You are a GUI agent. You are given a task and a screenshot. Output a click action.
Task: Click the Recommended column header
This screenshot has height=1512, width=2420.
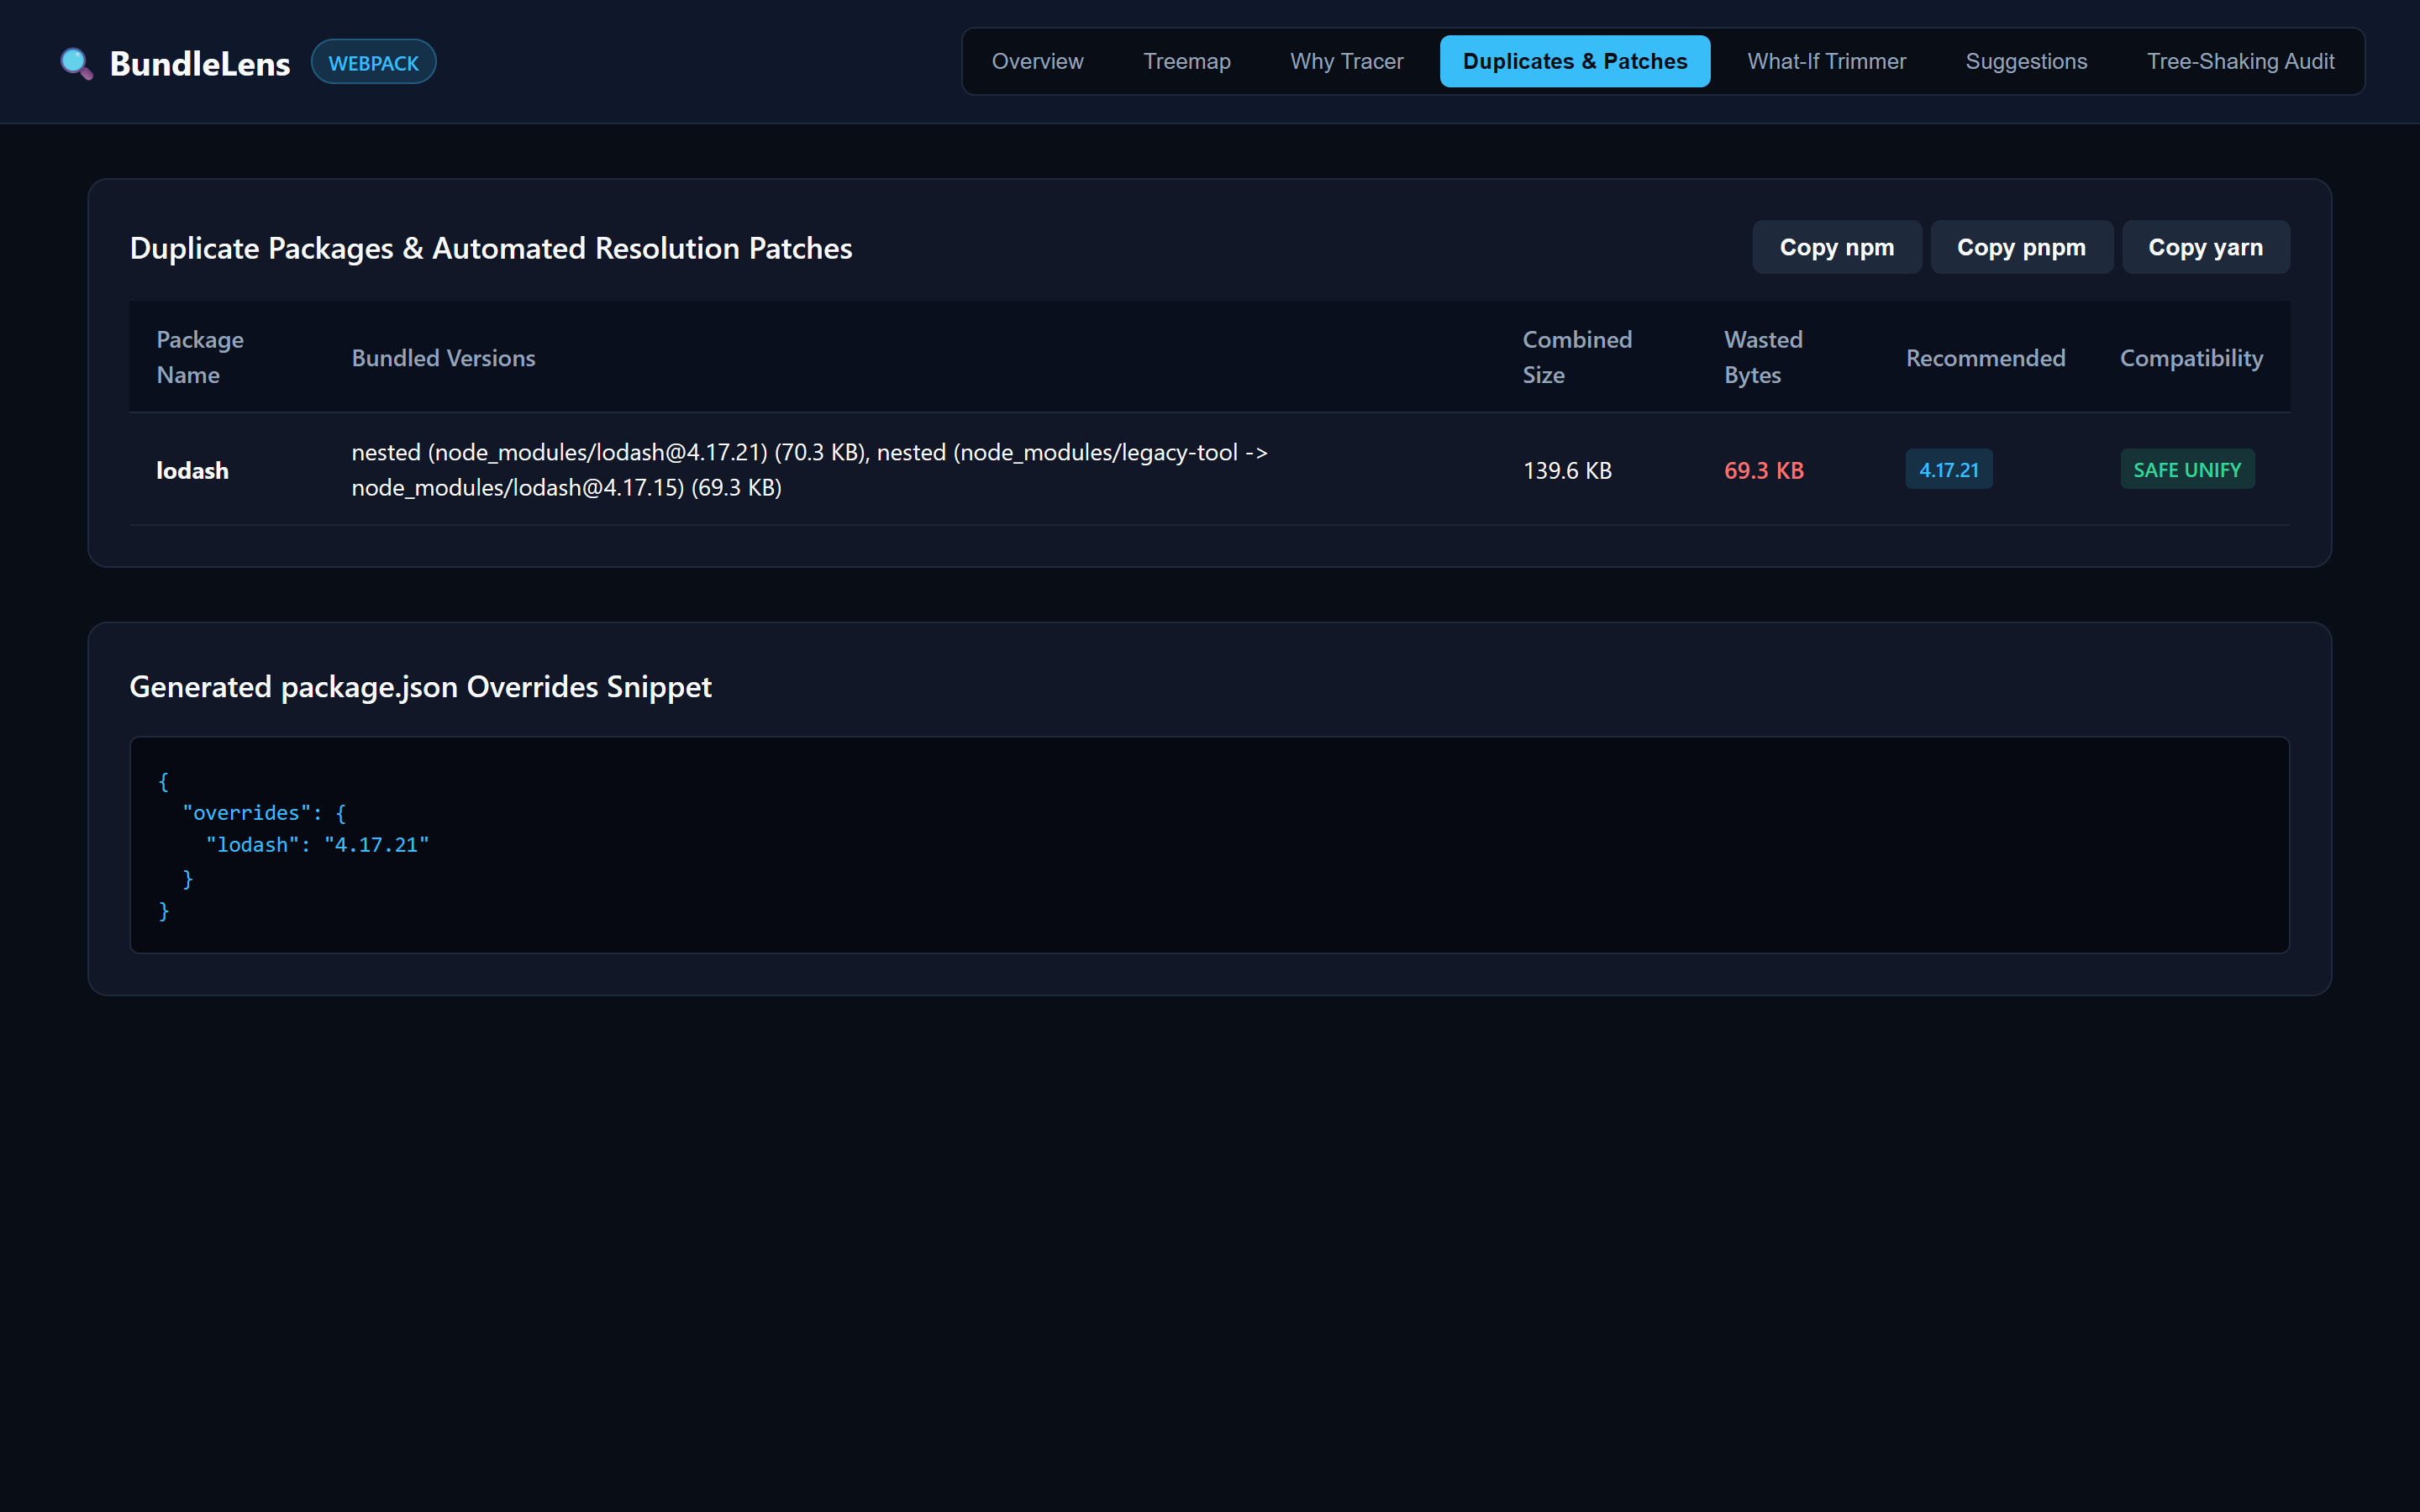(x=1985, y=358)
